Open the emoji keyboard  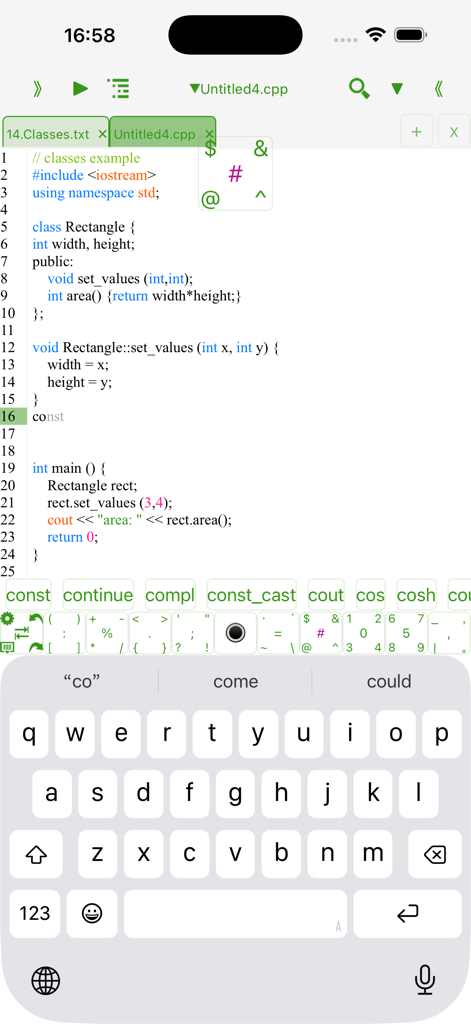point(92,914)
